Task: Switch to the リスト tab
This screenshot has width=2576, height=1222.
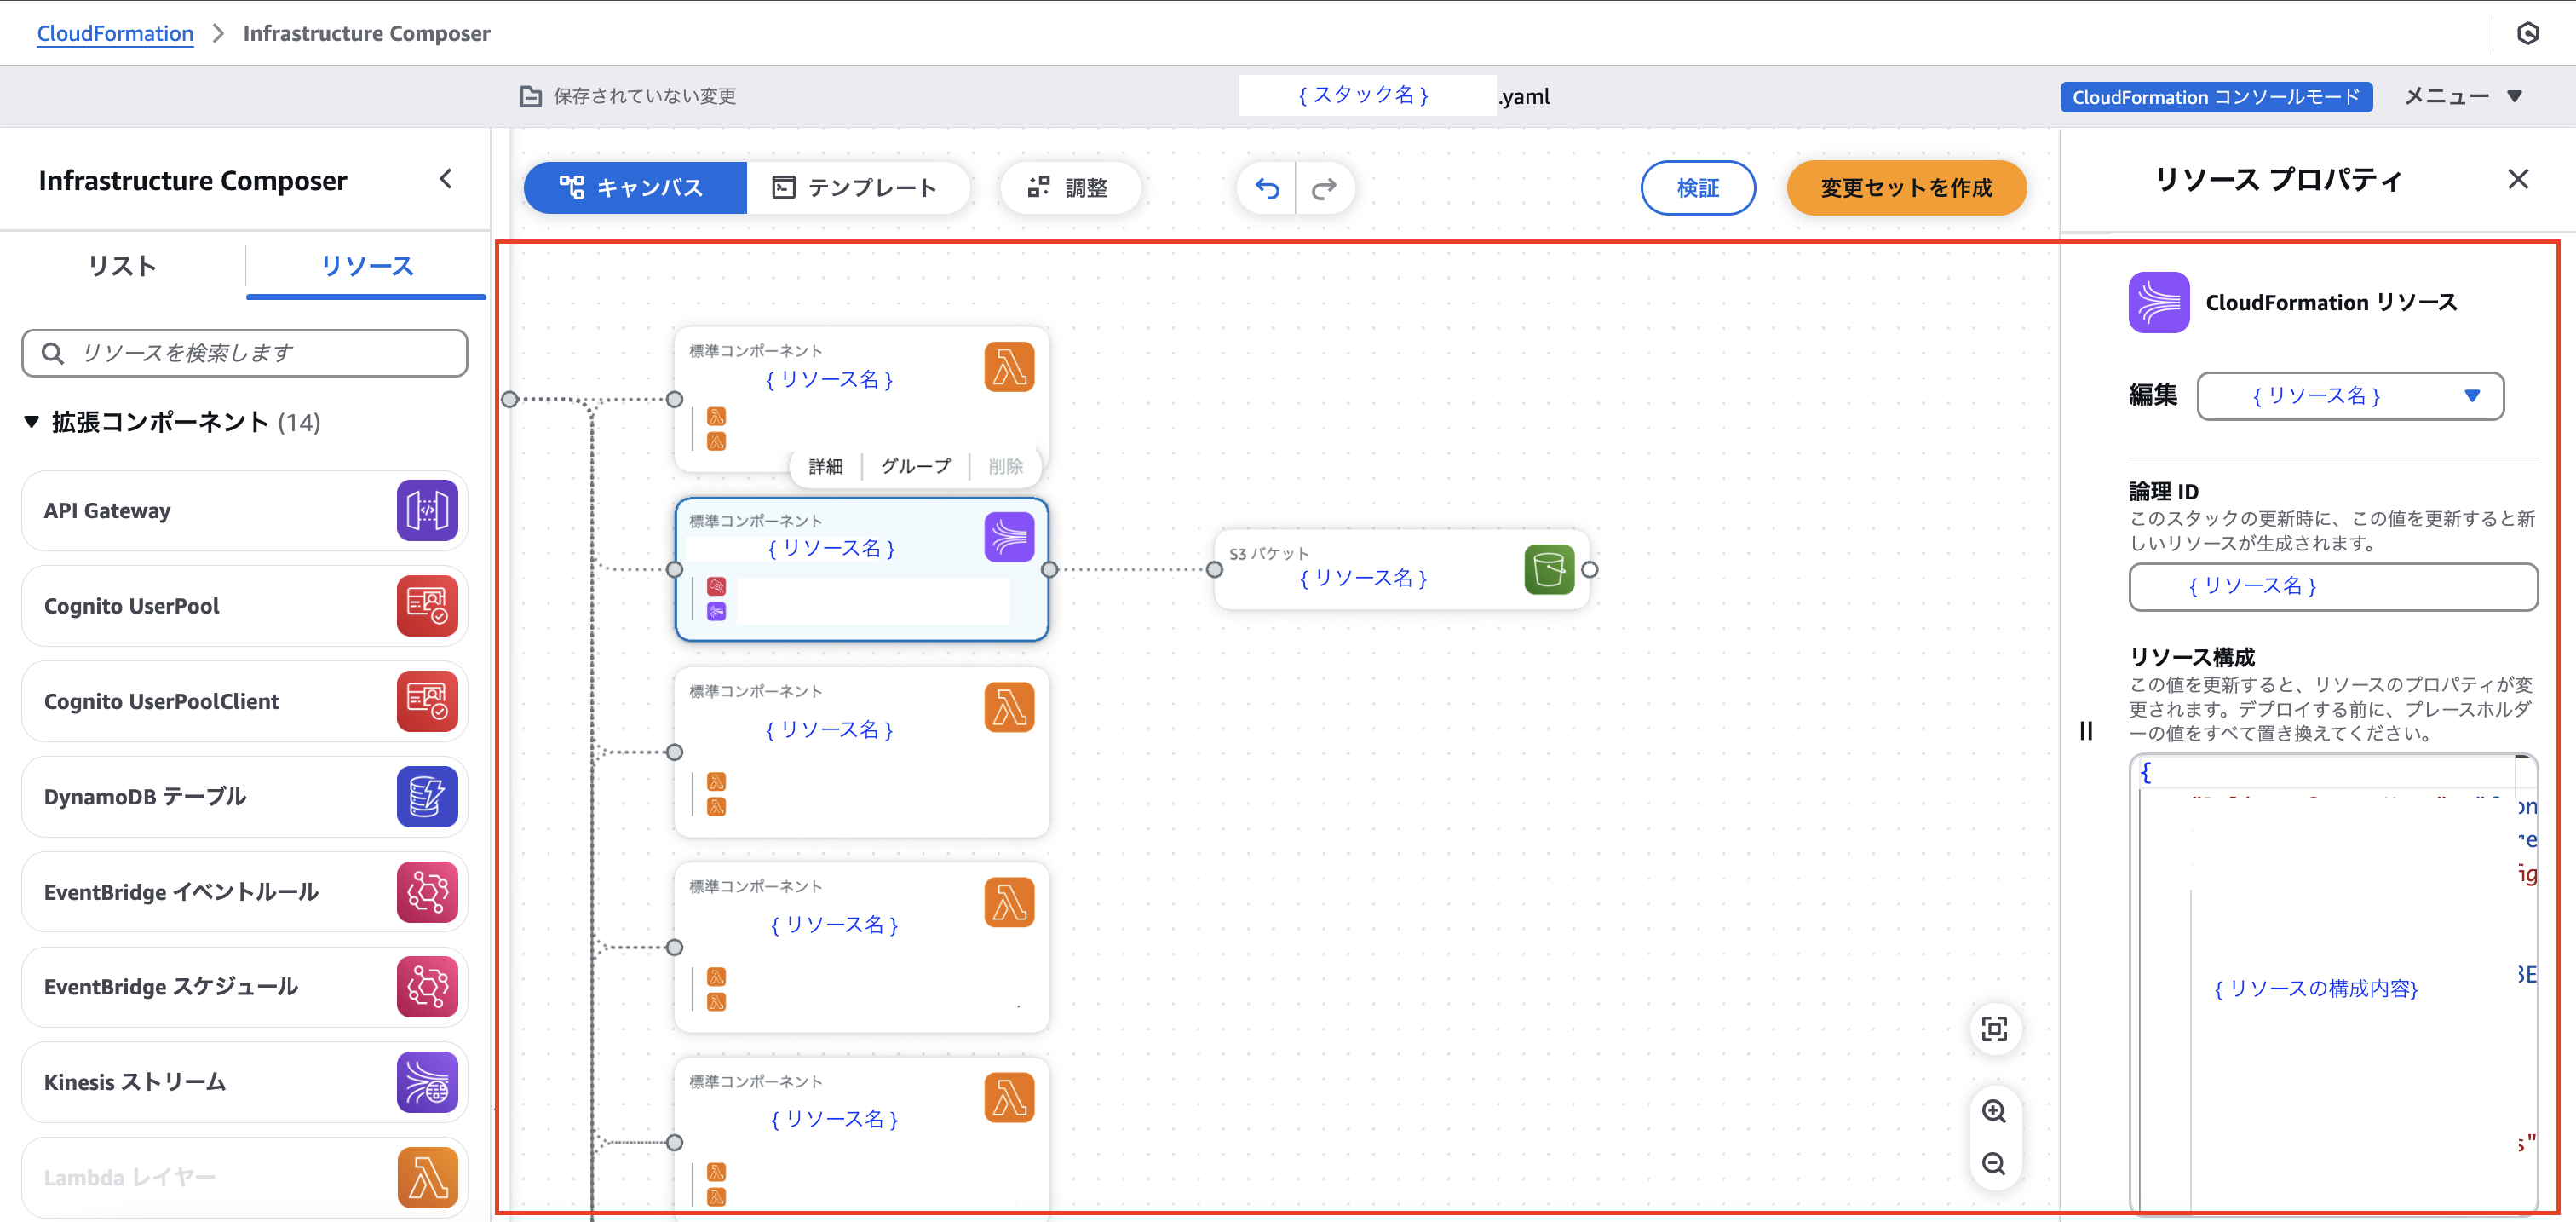Action: coord(122,266)
